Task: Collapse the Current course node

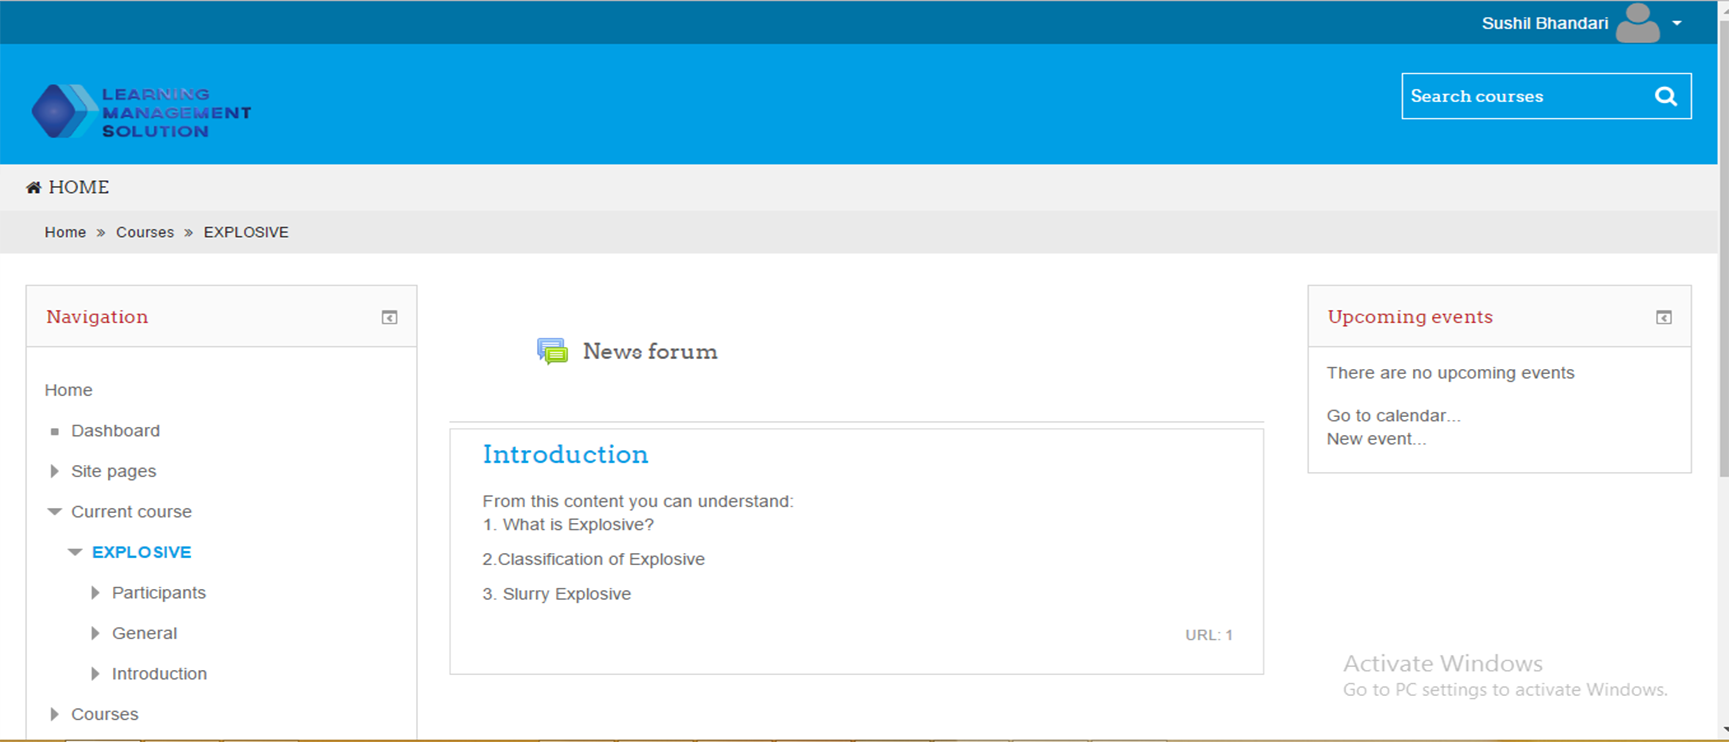Action: click(x=55, y=511)
